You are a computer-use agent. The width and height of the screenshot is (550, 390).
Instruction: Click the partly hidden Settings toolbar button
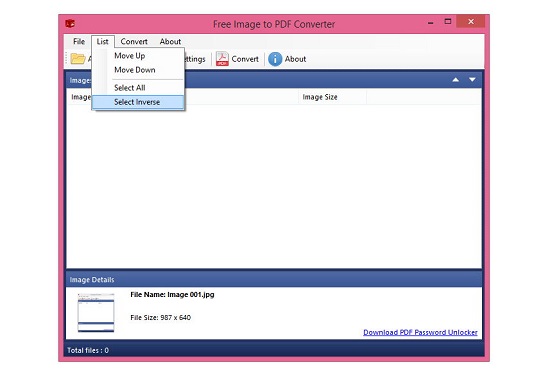click(195, 59)
